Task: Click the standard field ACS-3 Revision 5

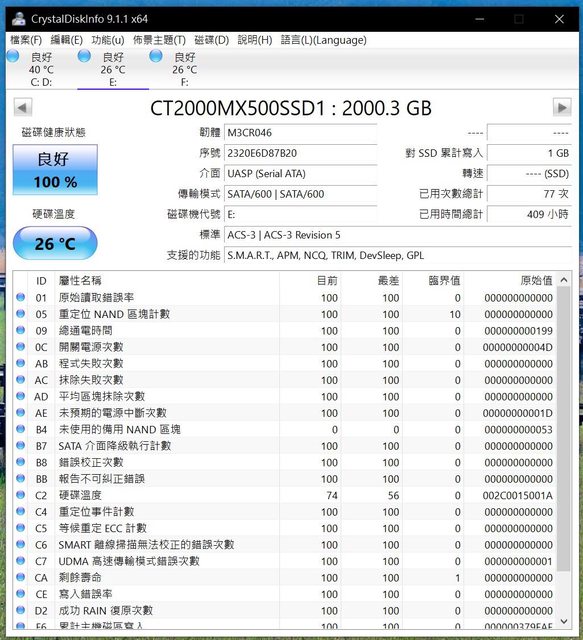Action: [398, 235]
